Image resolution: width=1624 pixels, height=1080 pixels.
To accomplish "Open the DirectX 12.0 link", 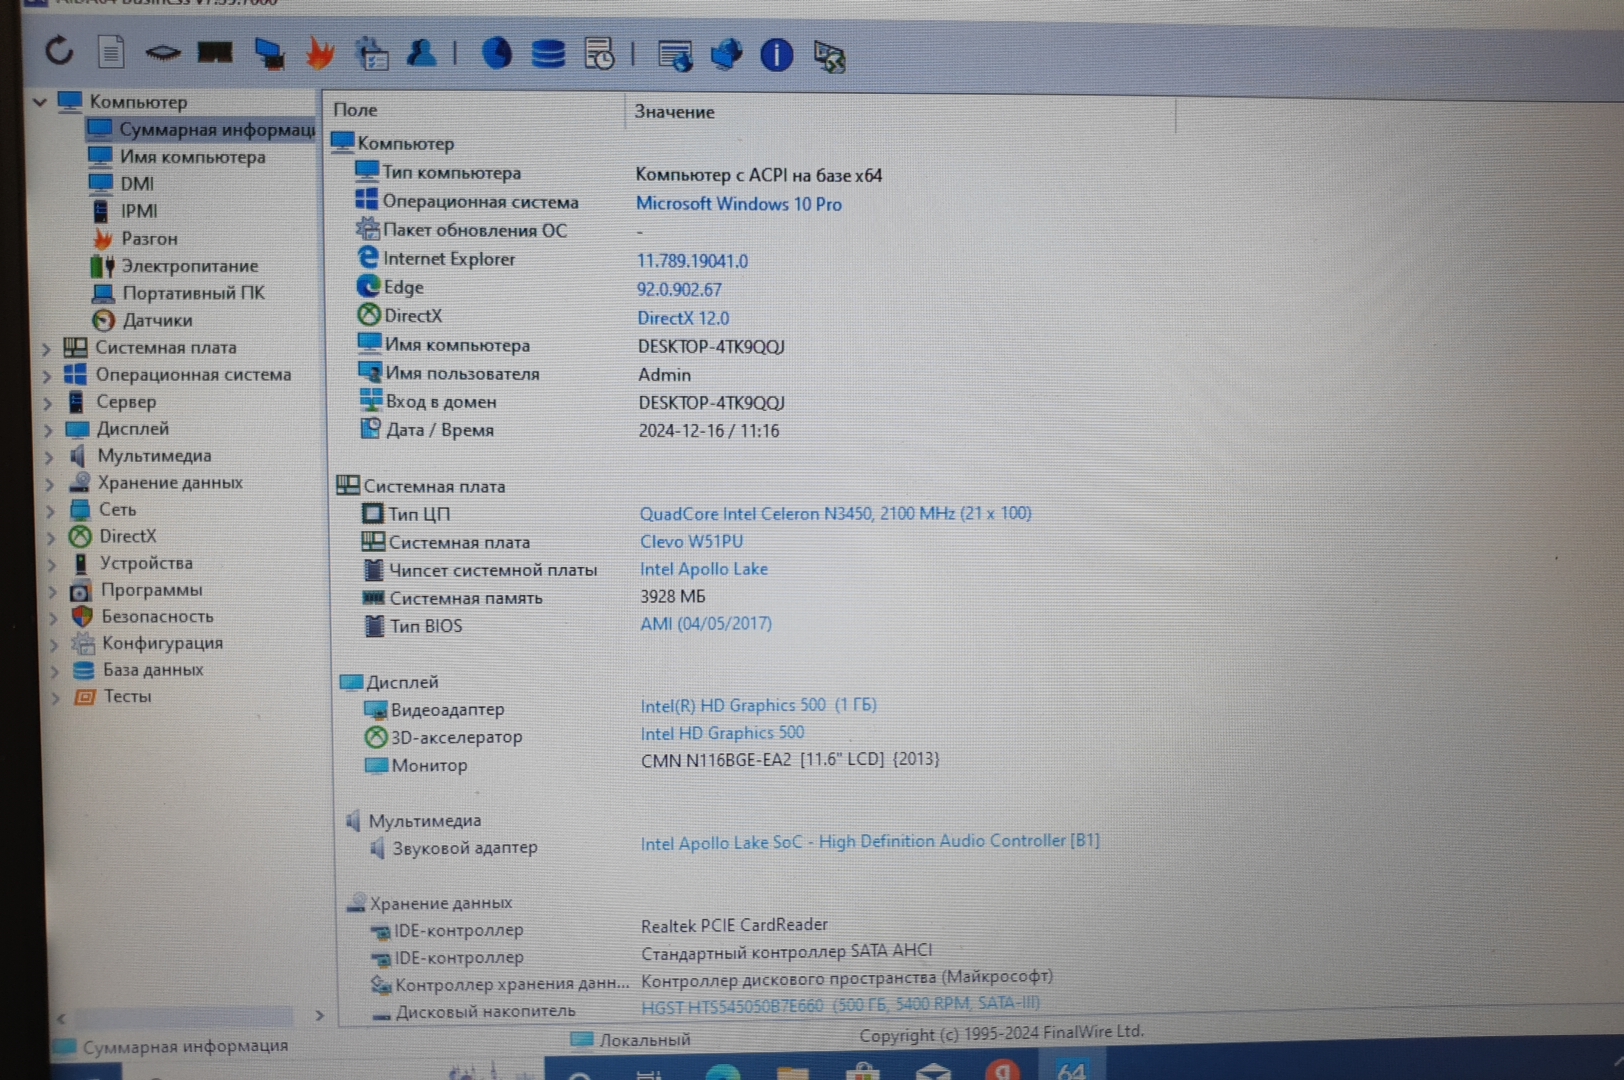I will pos(683,318).
